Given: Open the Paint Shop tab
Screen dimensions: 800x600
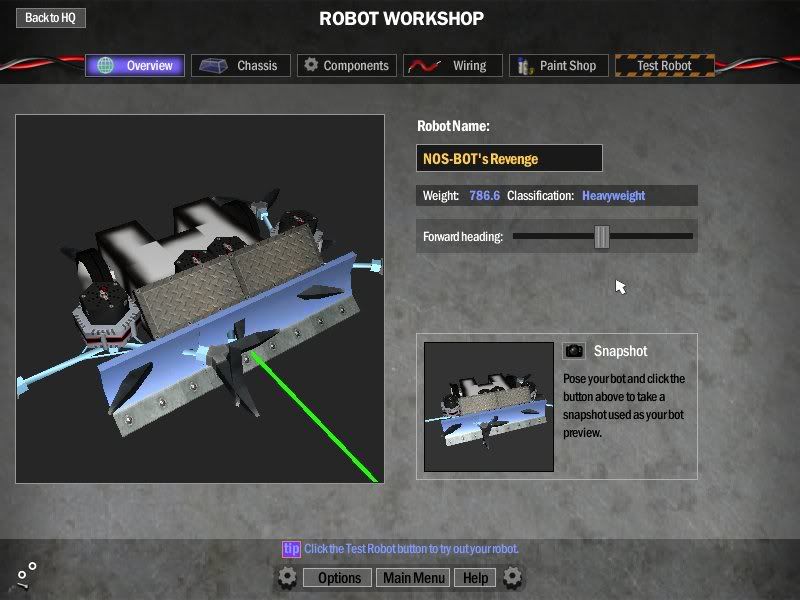Looking at the screenshot, I should (559, 66).
